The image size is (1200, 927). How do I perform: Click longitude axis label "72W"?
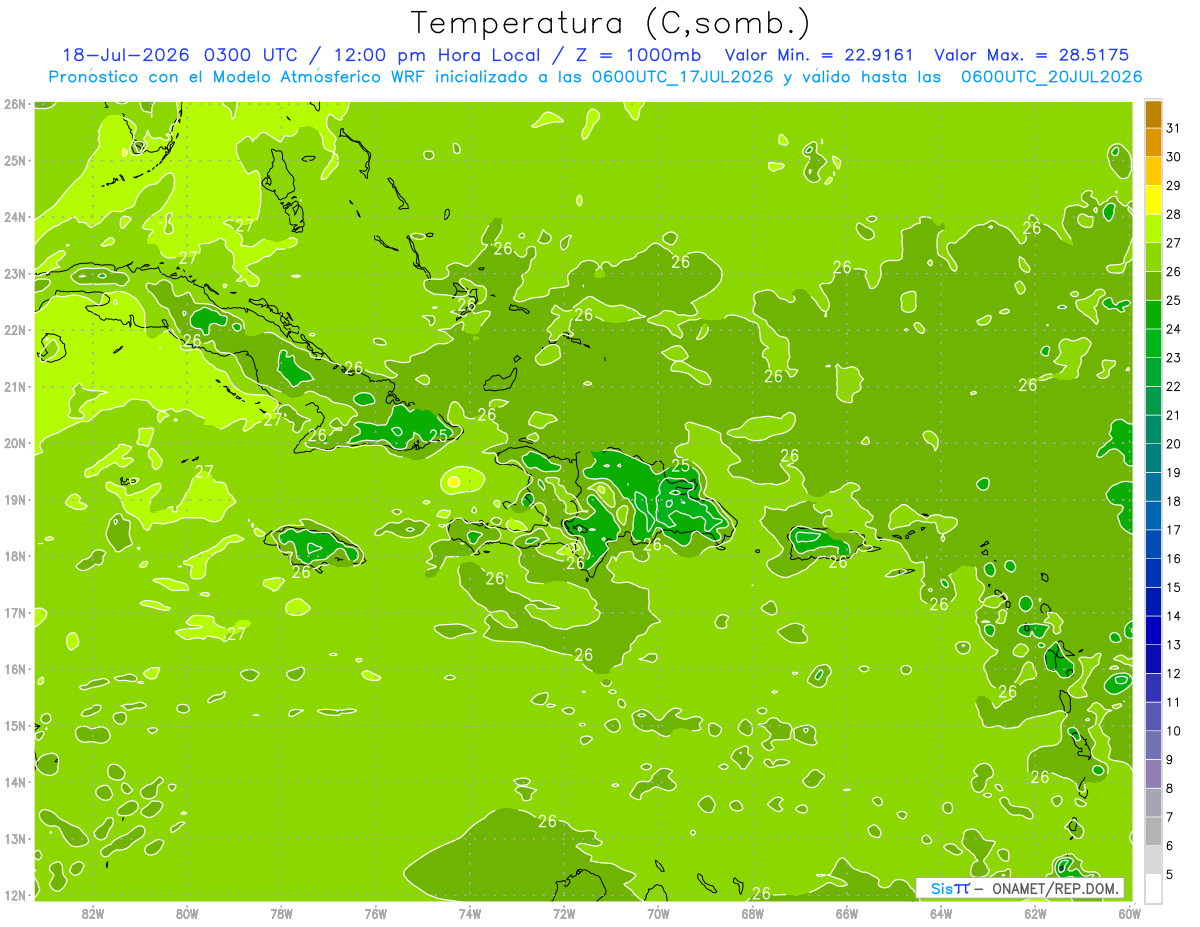[x=564, y=913]
